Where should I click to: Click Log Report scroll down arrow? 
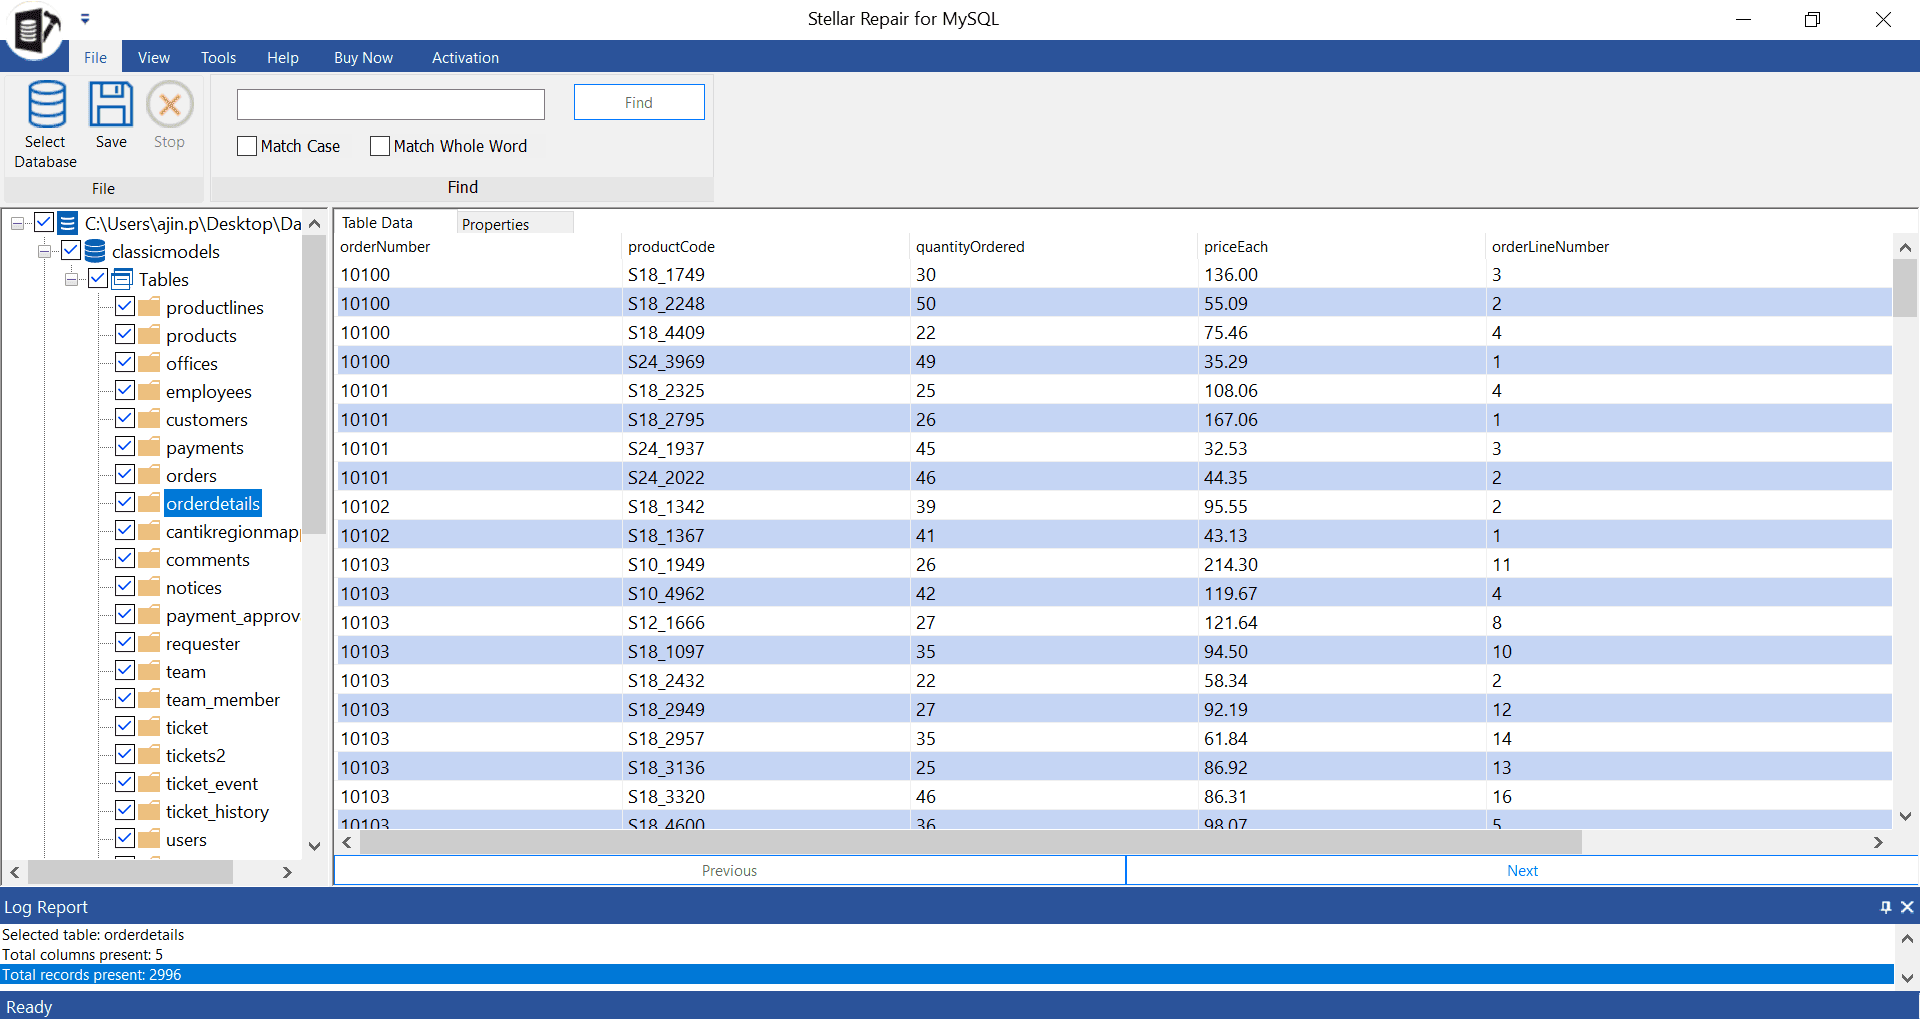point(1907,978)
